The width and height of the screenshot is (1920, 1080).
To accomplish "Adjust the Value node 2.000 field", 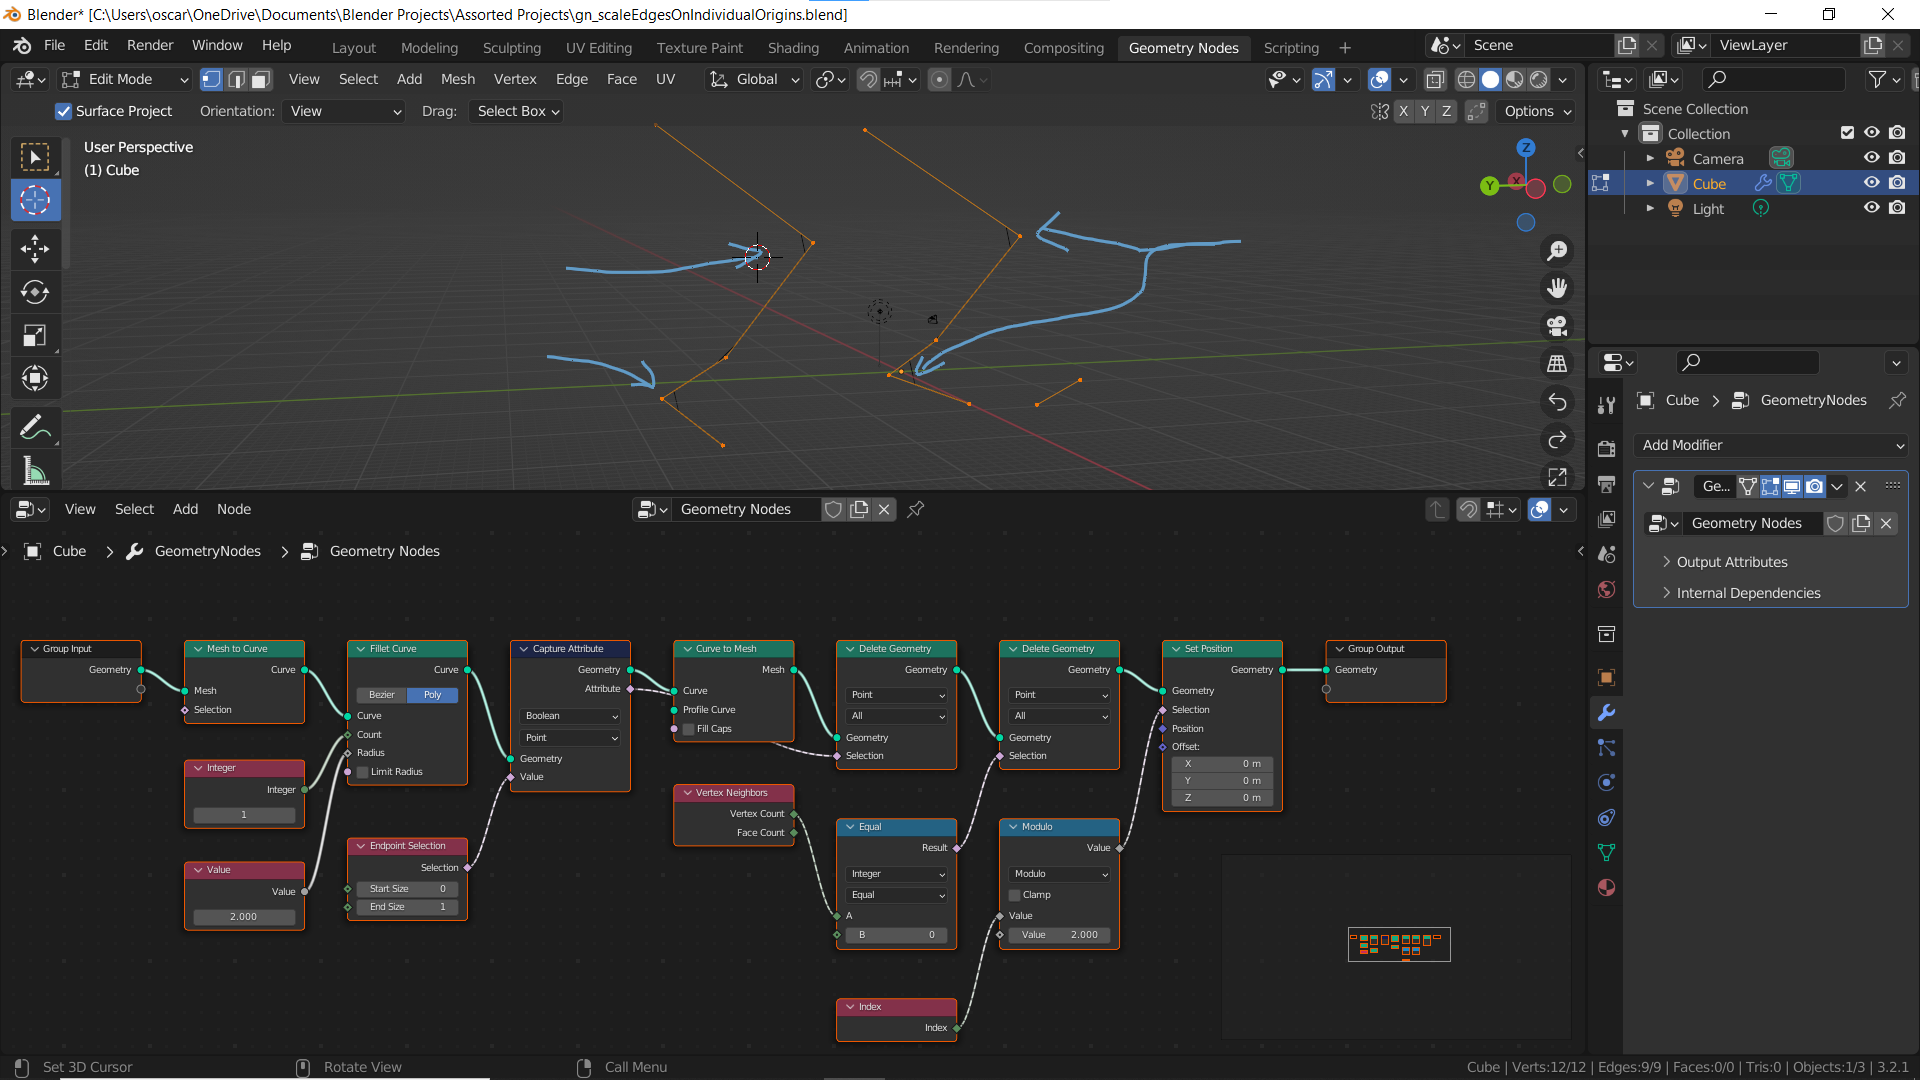I will tap(244, 917).
